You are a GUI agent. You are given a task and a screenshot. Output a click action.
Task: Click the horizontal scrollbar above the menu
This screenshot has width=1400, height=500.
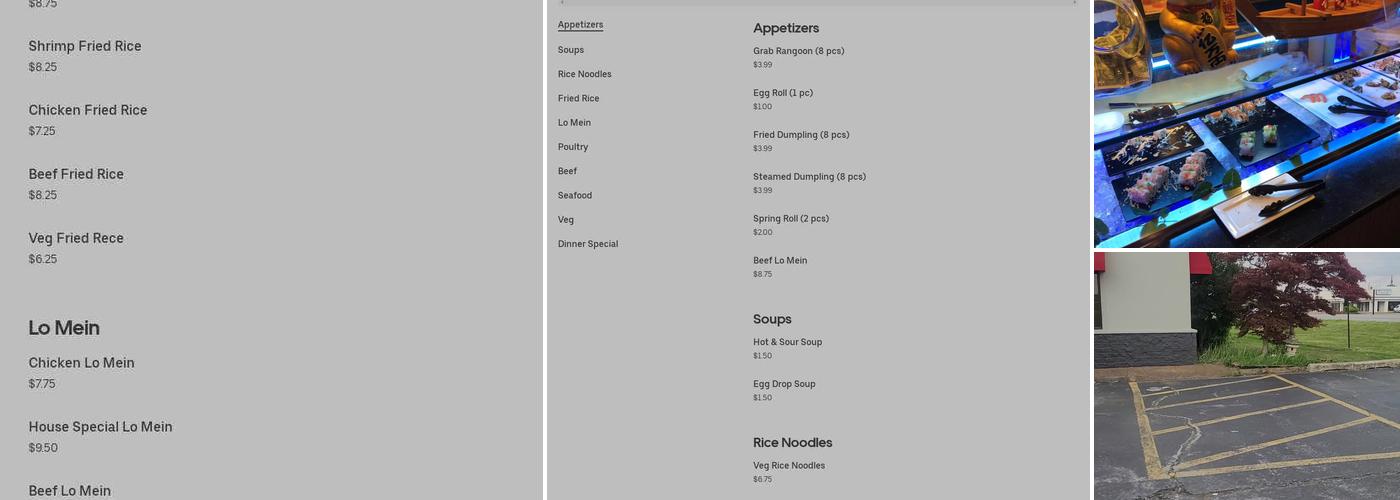(818, 2)
